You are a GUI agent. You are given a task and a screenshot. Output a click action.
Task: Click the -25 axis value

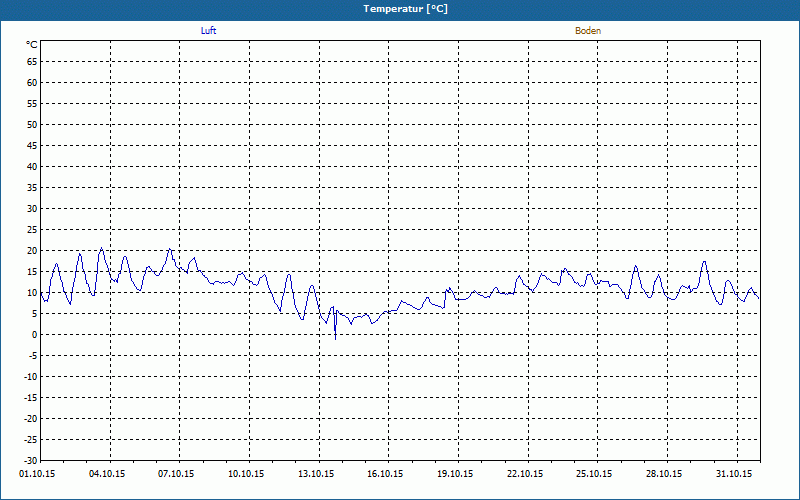pyautogui.click(x=31, y=440)
